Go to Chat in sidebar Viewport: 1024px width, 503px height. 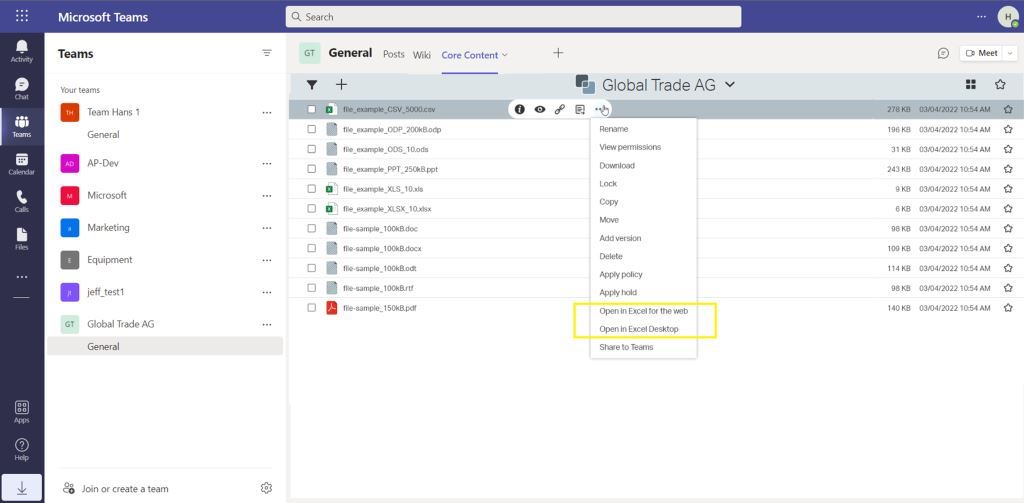22,89
